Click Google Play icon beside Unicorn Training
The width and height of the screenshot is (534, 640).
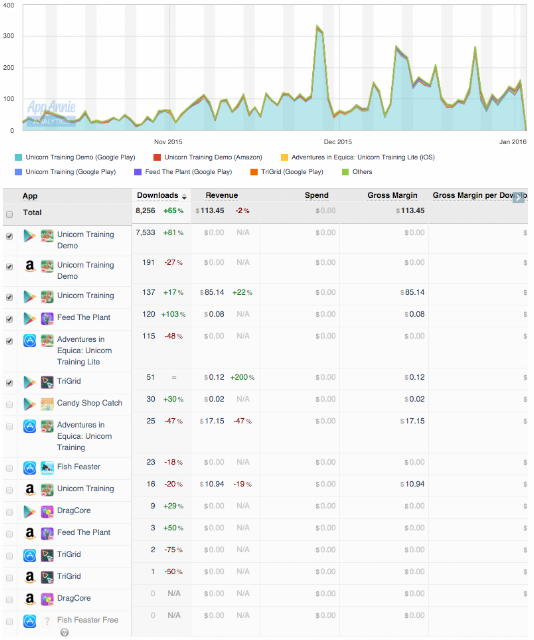(x=29, y=297)
